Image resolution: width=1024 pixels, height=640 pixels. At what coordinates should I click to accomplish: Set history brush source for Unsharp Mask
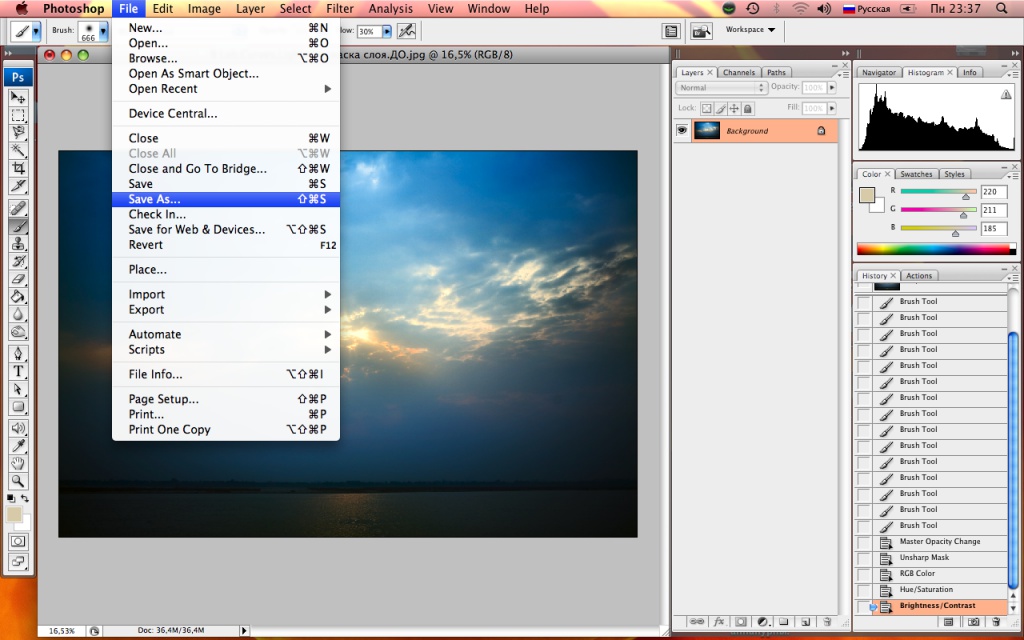point(863,558)
